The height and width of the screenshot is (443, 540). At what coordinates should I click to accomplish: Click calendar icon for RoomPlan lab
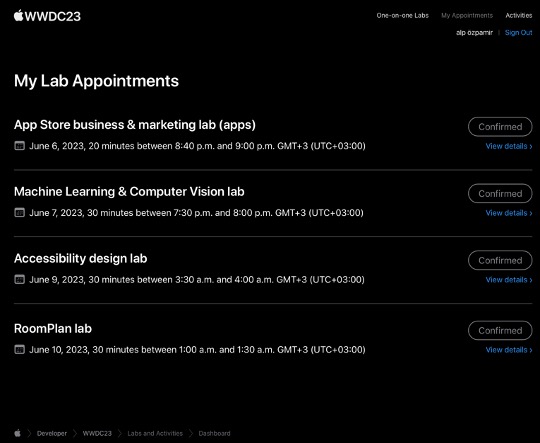(x=19, y=350)
